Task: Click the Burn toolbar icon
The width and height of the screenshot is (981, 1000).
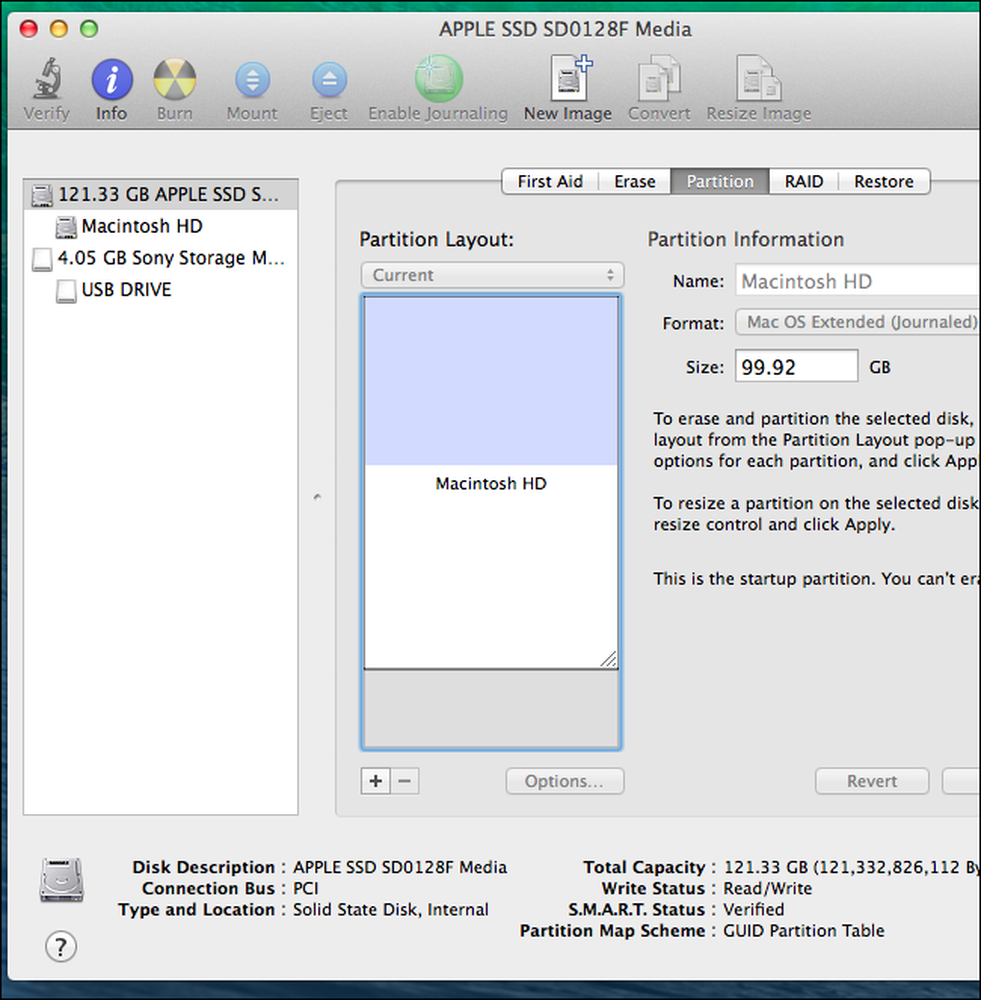Action: tap(174, 80)
